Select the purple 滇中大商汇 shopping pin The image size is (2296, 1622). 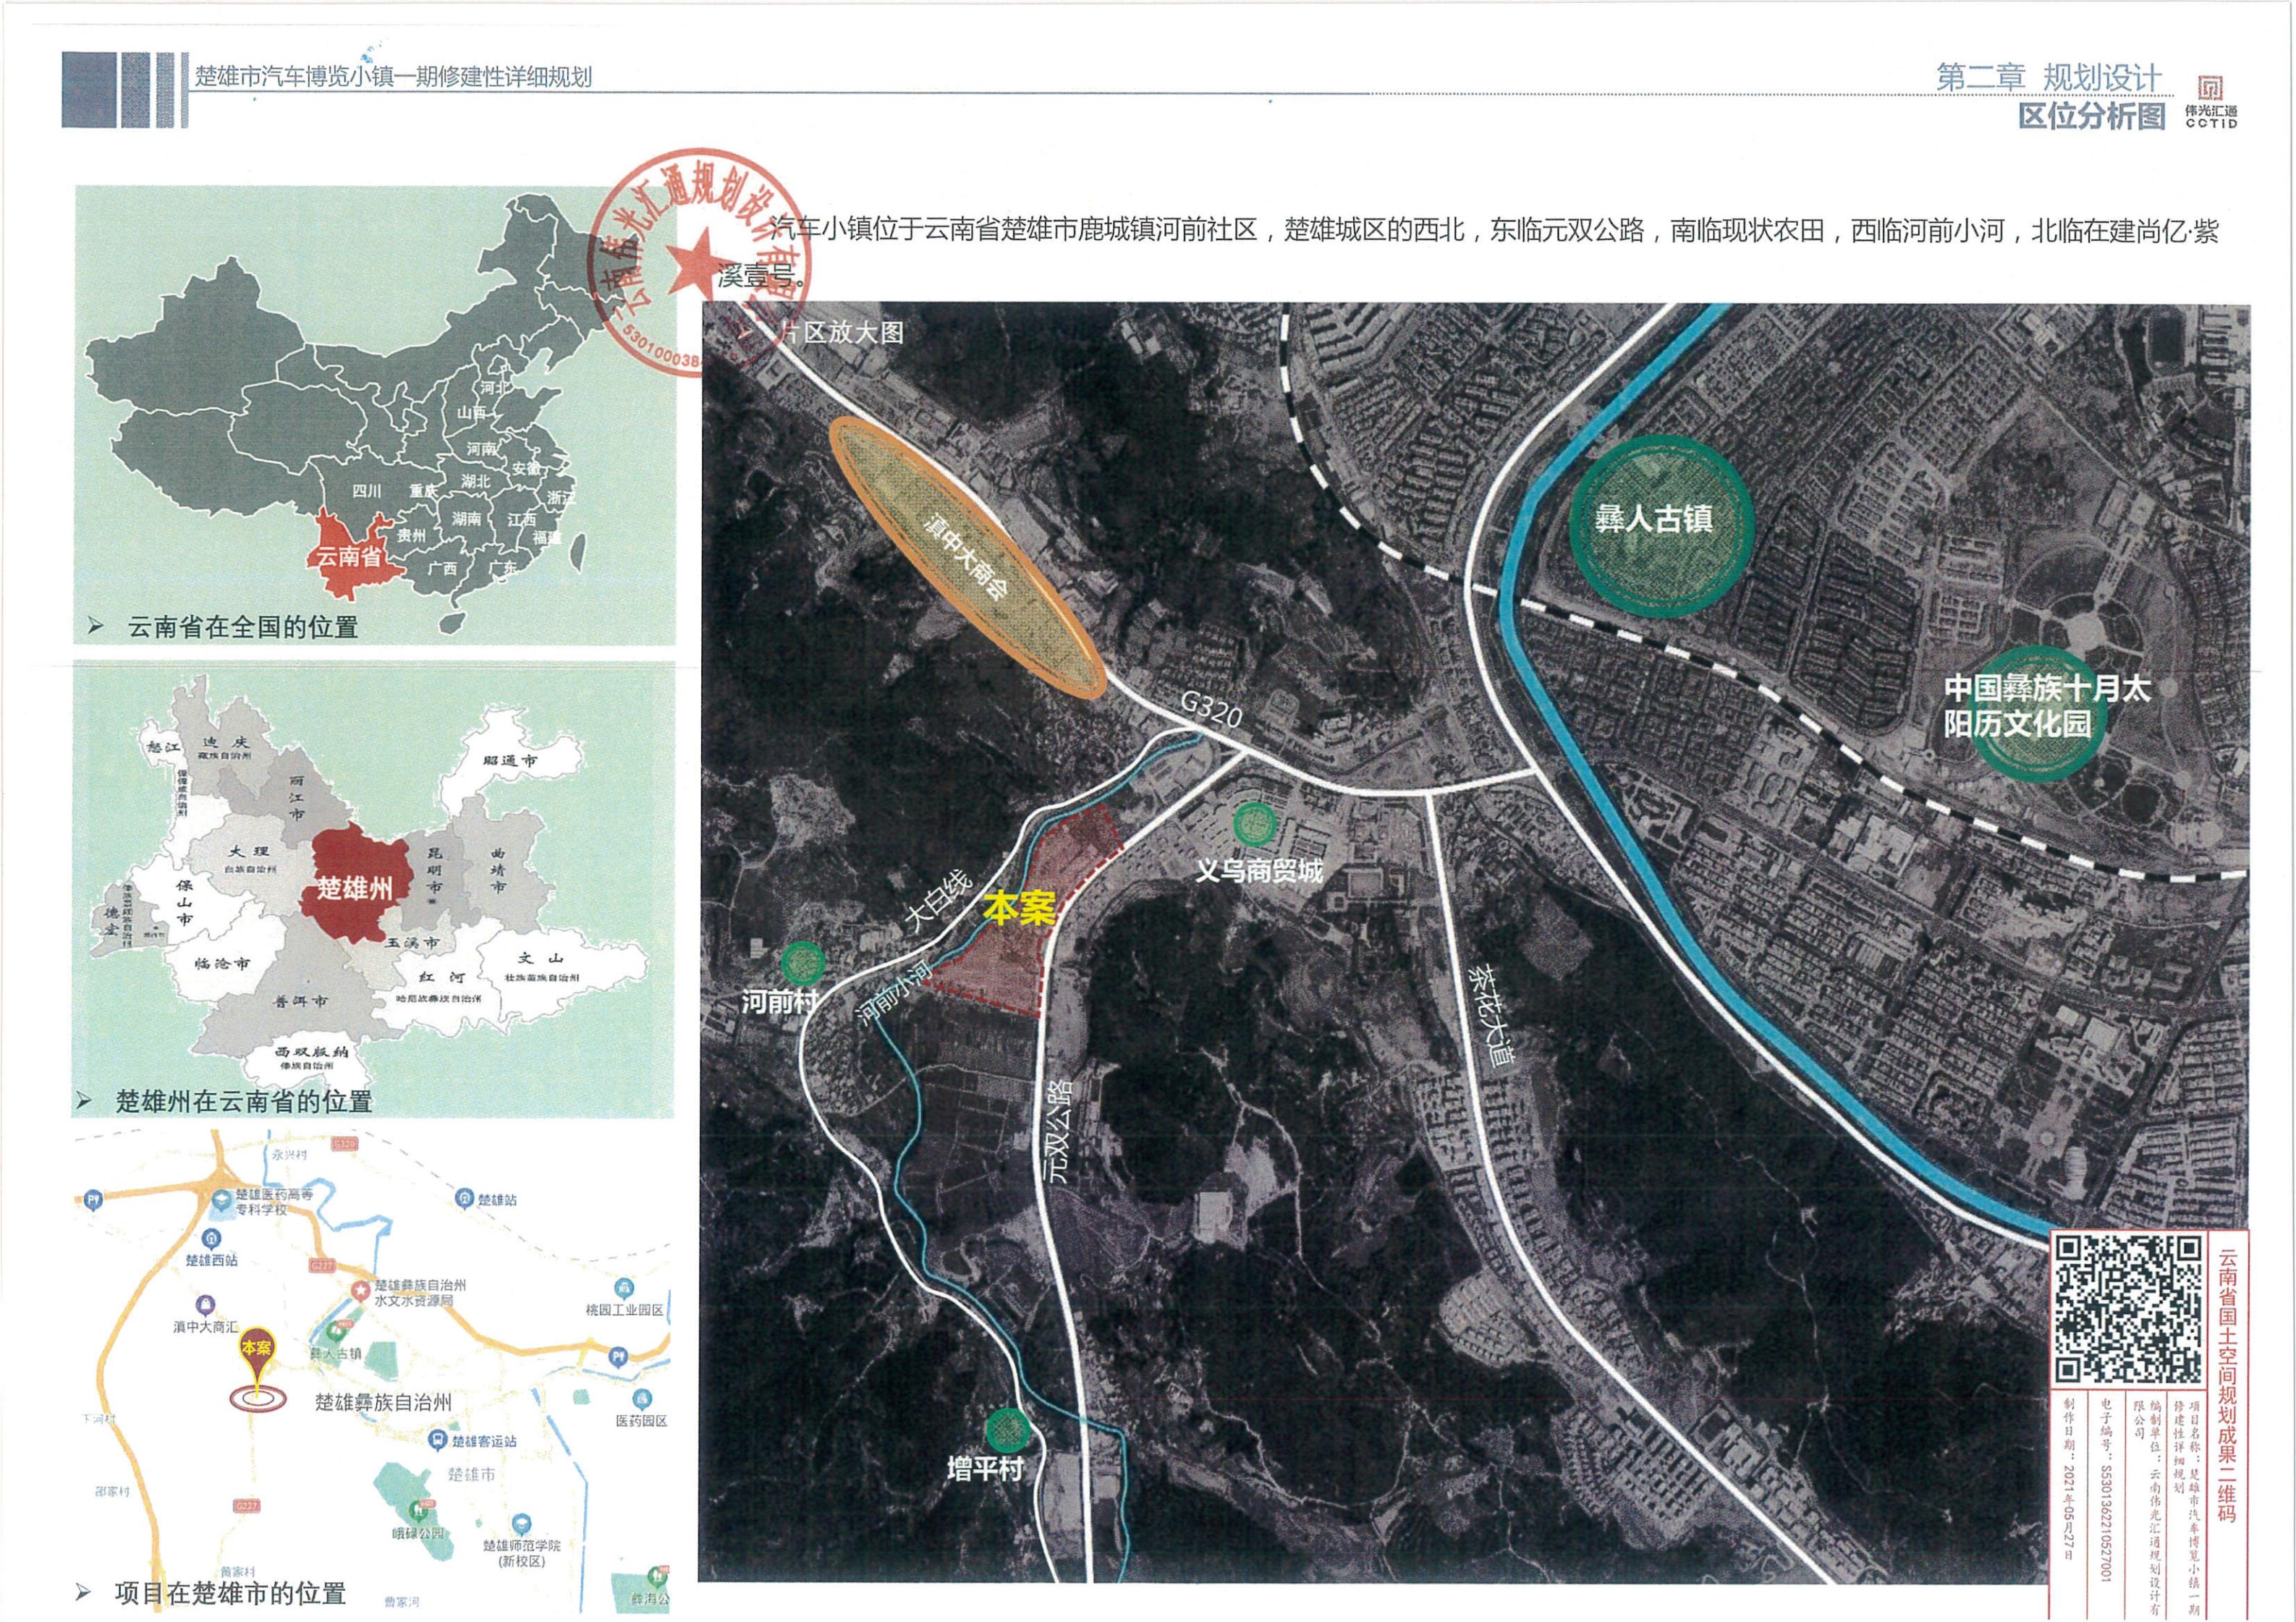tap(205, 1305)
